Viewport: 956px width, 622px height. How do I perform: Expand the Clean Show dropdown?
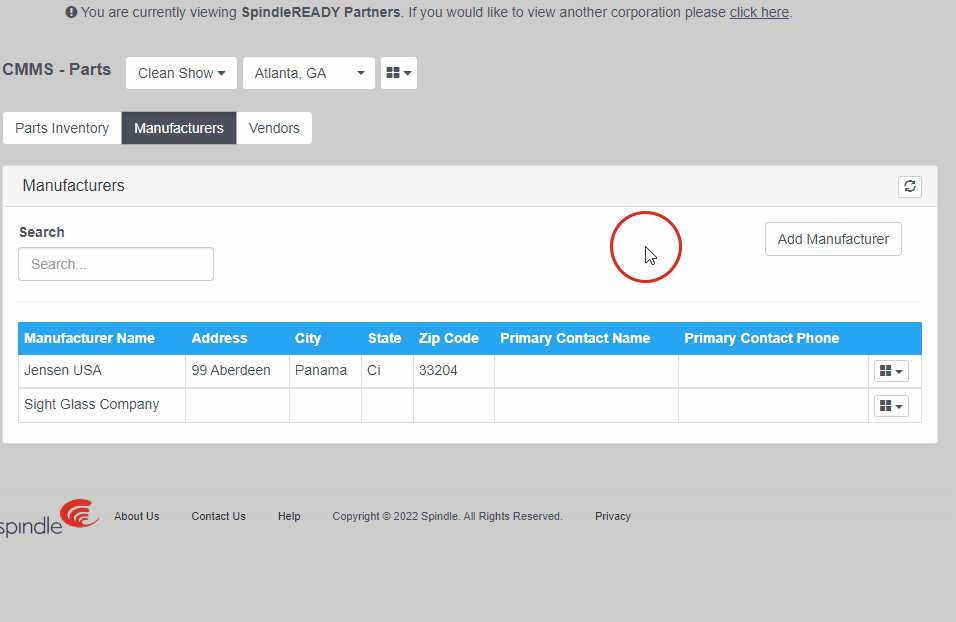click(181, 73)
